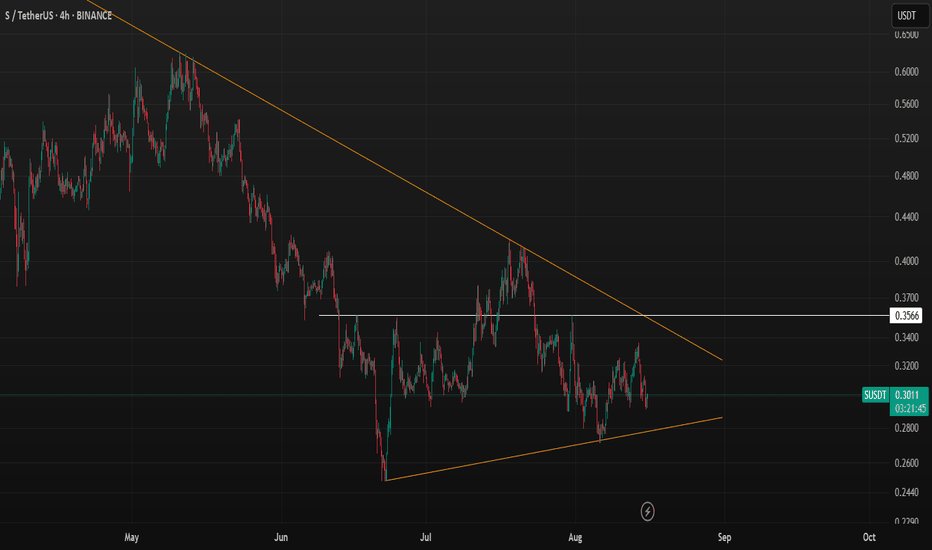
Task: Click the 0.3700 price axis label
Action: [906, 297]
